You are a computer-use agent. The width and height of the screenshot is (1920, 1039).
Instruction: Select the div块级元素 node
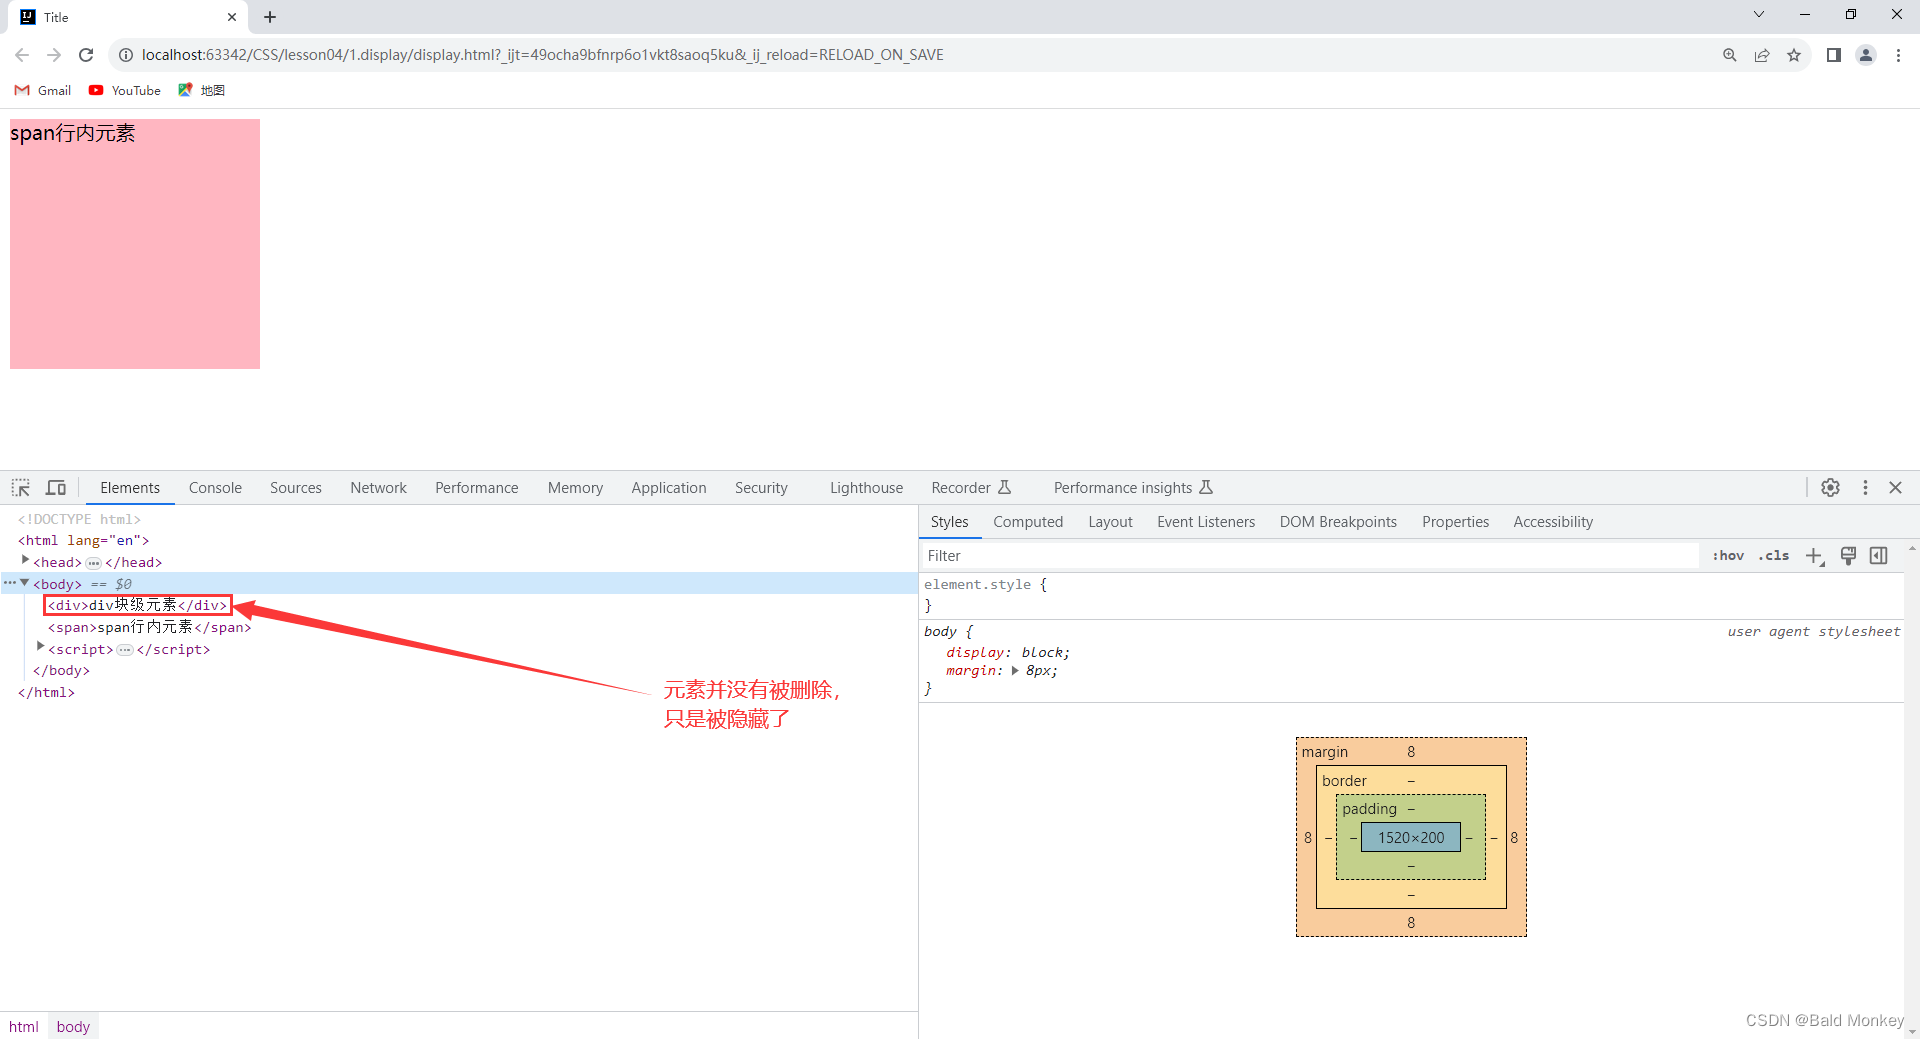137,605
